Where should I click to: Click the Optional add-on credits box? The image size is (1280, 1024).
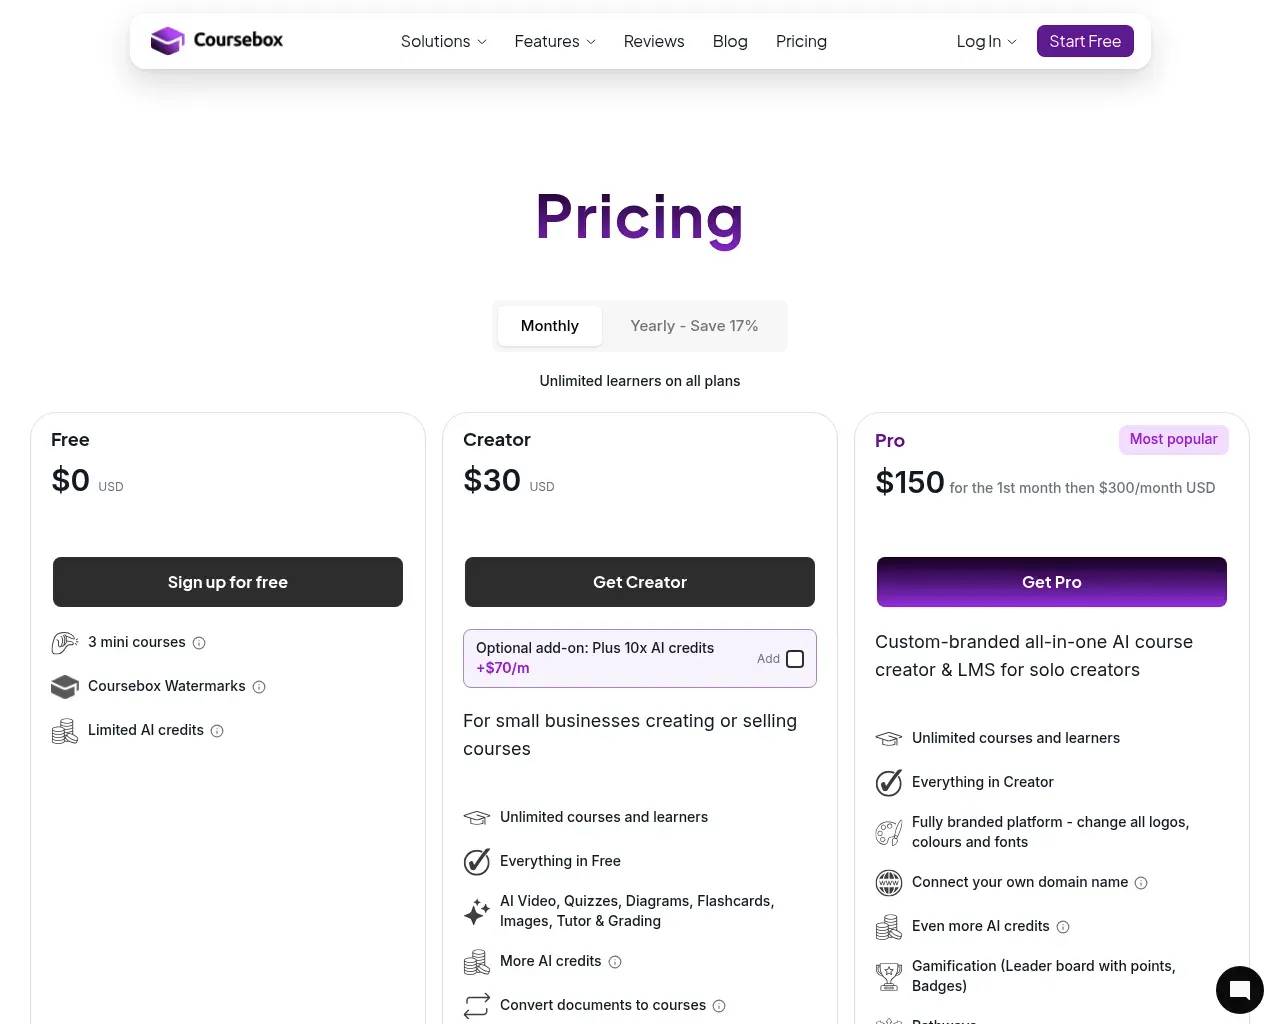[x=640, y=658]
